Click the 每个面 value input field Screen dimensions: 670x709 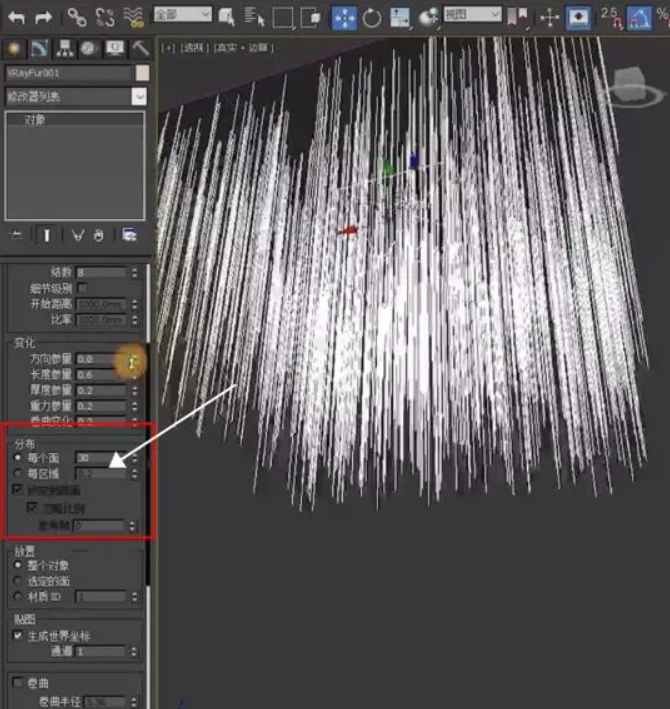click(x=100, y=457)
